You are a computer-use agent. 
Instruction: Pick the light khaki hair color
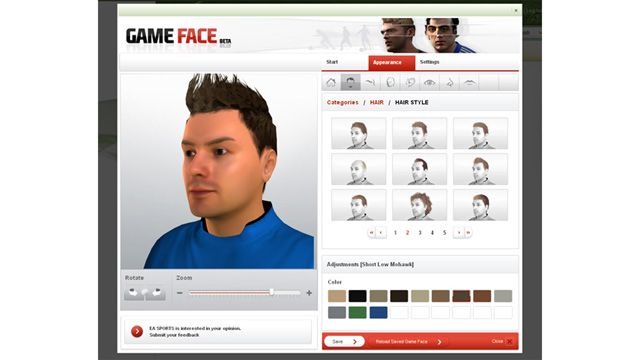click(x=420, y=296)
